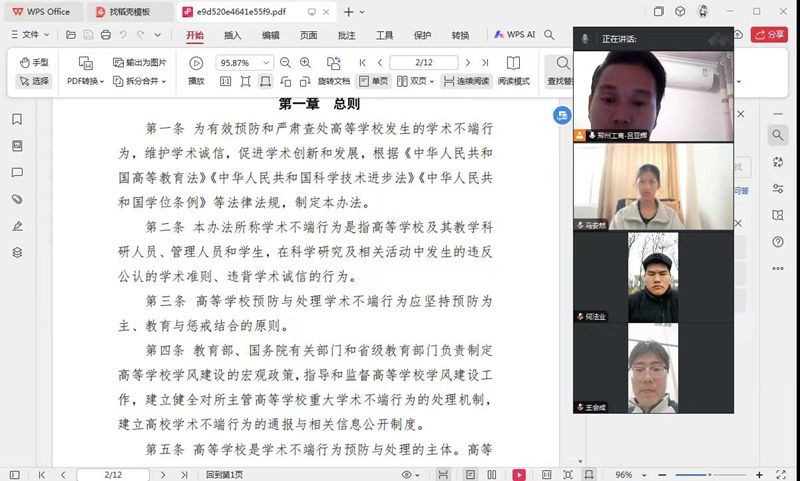
Task: Click zoom plus beside the slider
Action: 759,475
